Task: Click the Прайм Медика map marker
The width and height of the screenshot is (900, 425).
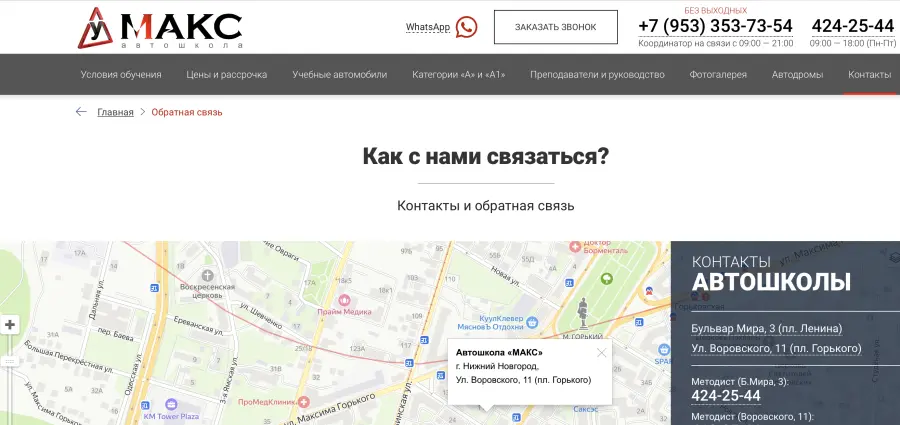Action: (345, 299)
